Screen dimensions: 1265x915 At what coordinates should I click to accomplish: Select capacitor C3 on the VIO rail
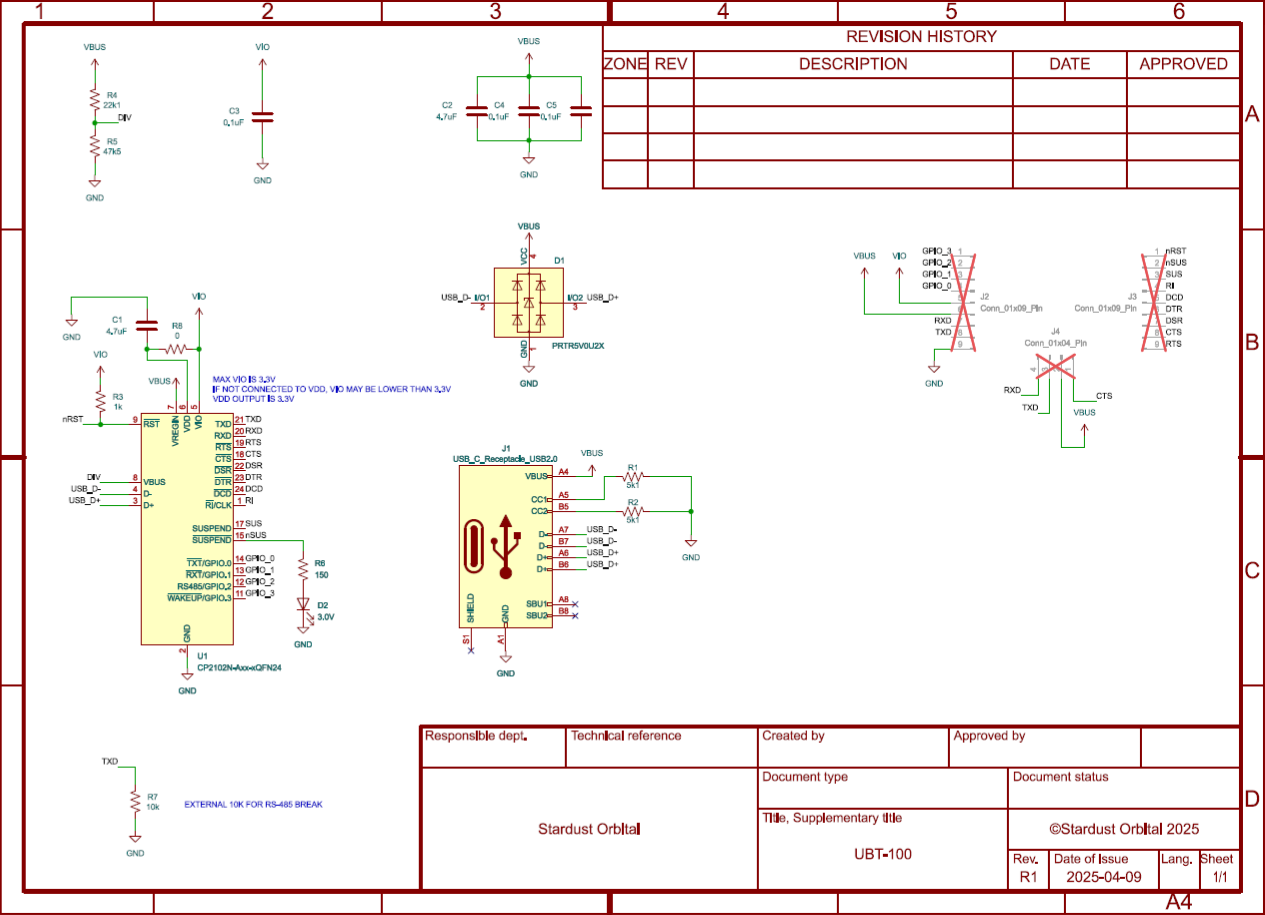click(262, 117)
